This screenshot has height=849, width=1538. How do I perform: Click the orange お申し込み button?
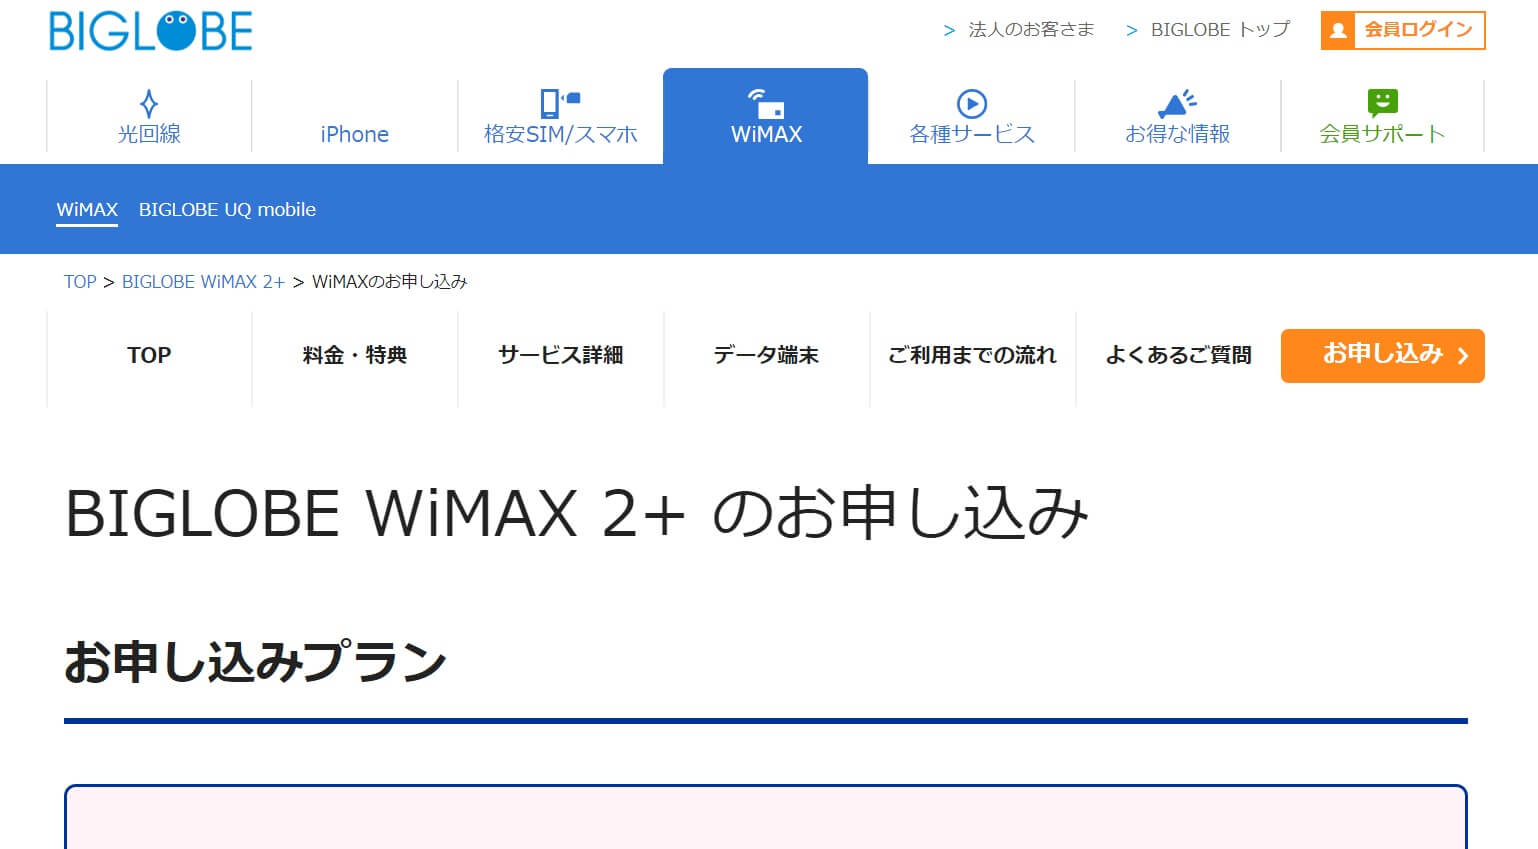coord(1382,355)
